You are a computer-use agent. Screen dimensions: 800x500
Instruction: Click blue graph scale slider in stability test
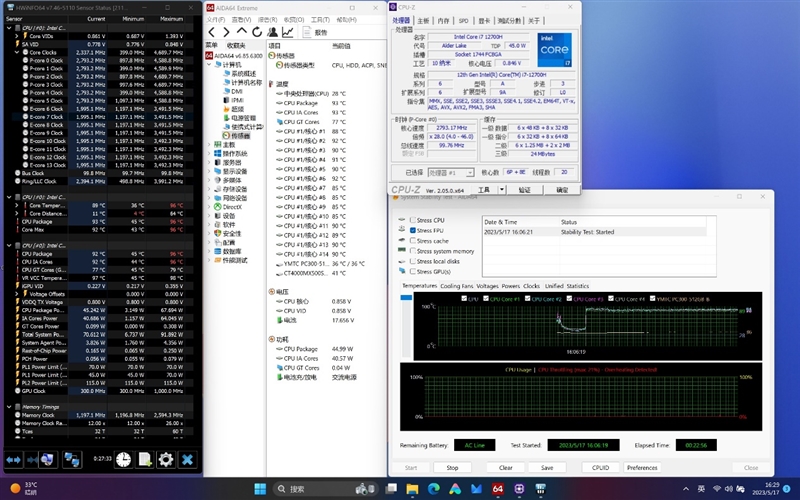(x=406, y=297)
